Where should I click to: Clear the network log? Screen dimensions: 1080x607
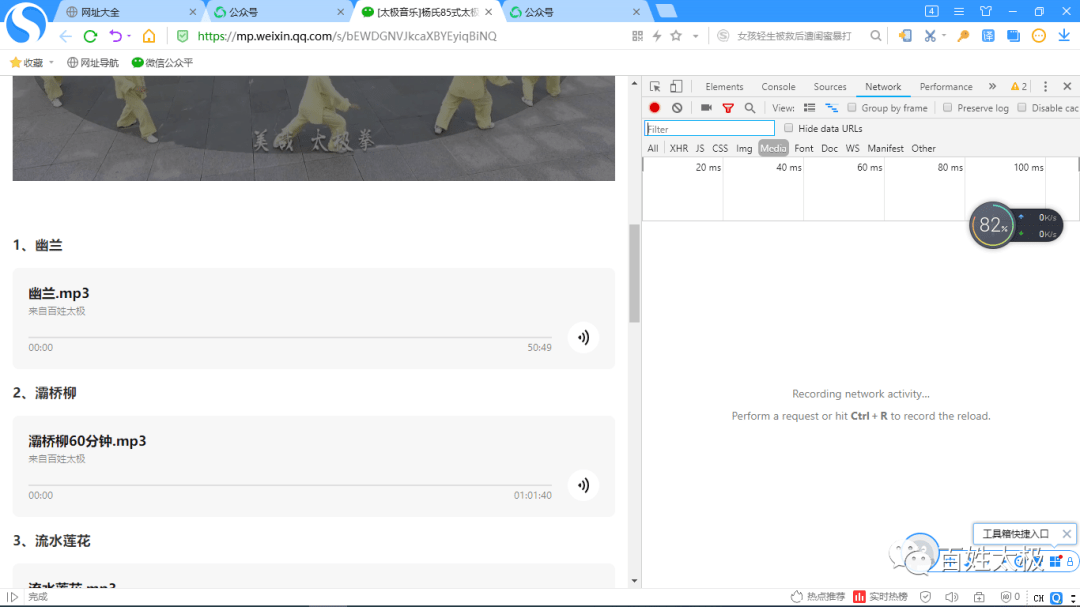tap(677, 108)
